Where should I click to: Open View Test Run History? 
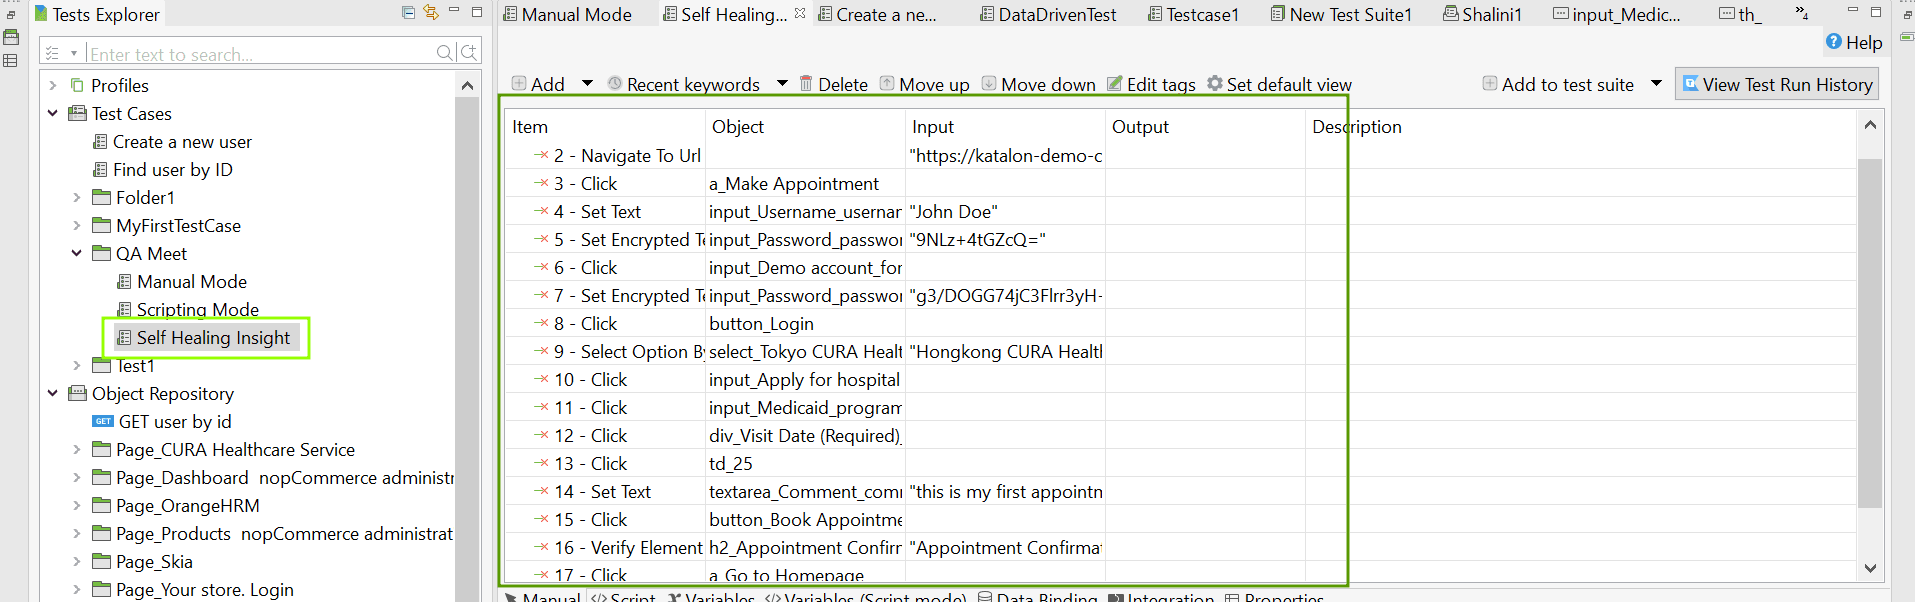coord(1777,84)
